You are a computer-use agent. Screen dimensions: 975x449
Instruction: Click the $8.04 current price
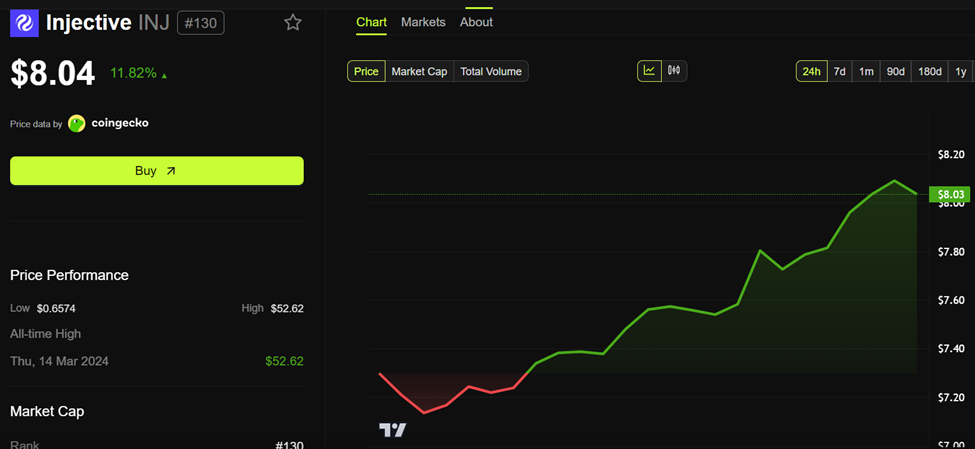pos(53,73)
